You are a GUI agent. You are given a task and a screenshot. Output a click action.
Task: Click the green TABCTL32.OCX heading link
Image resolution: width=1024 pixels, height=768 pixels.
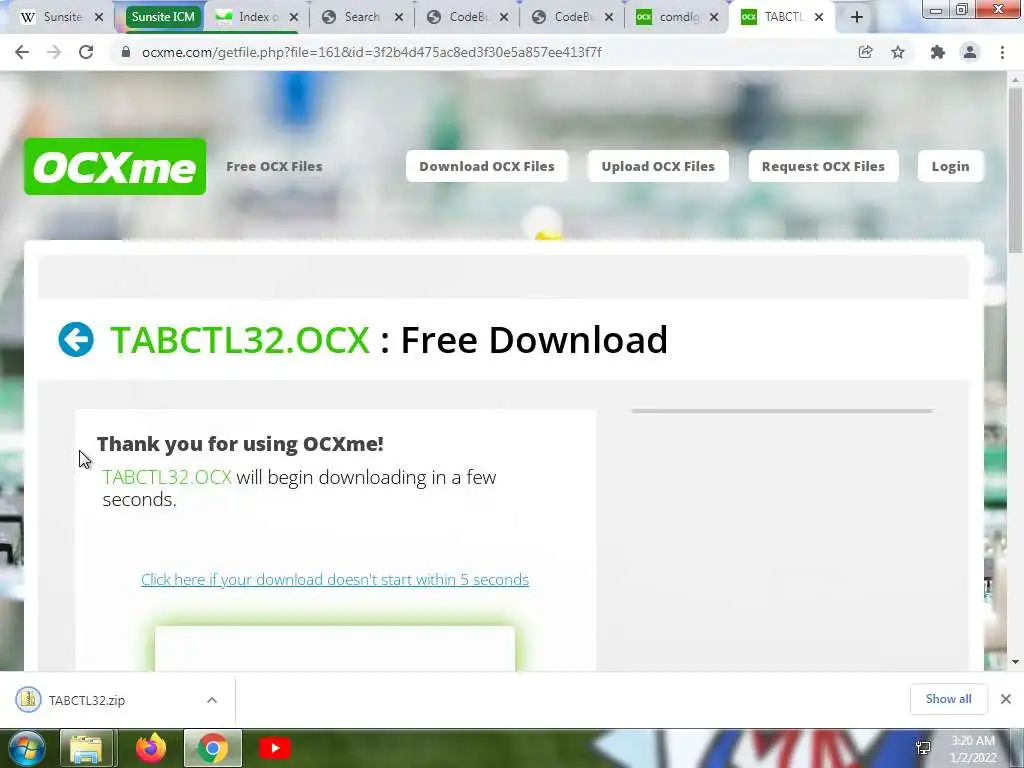(240, 340)
